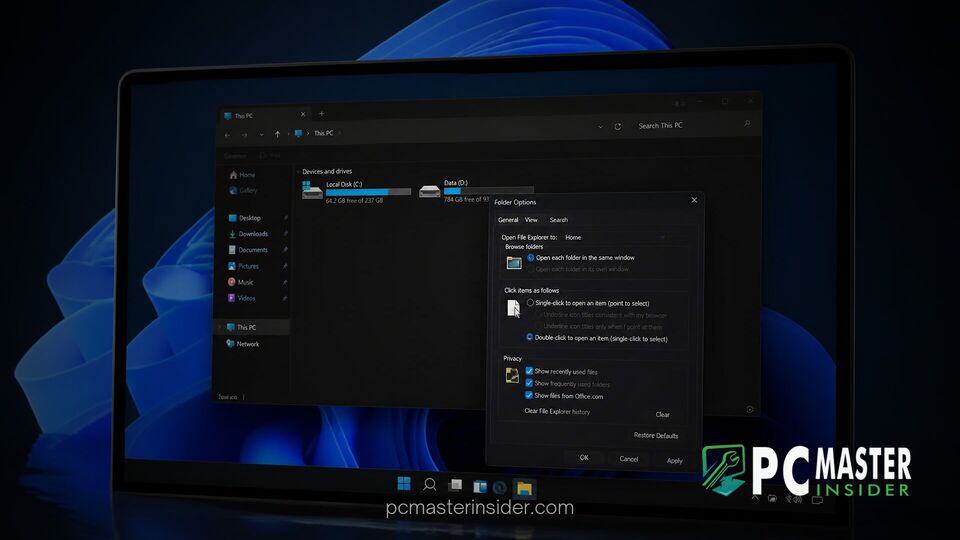Open taskbar Search
The image size is (960, 540).
[430, 485]
